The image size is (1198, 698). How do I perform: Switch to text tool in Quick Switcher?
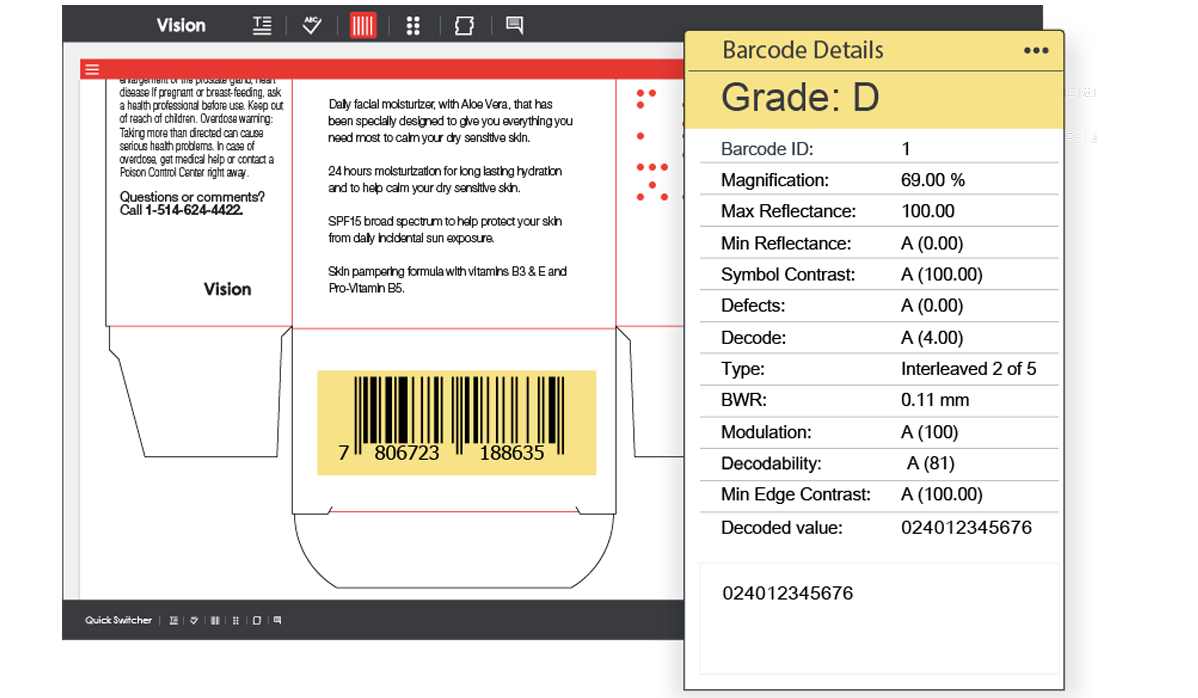pyautogui.click(x=174, y=621)
